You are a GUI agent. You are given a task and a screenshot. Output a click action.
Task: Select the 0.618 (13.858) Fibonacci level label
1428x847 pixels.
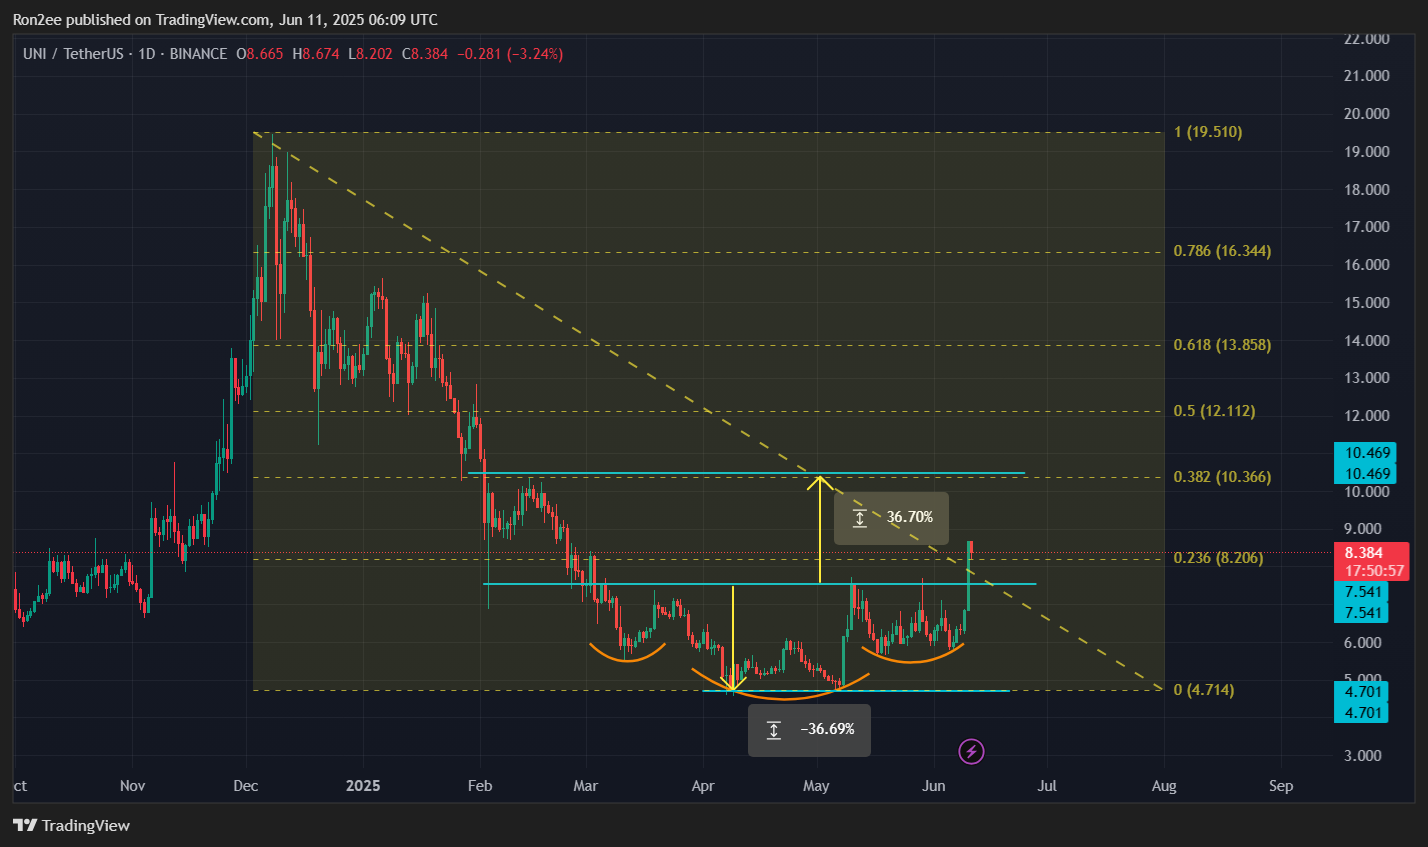tap(1222, 345)
